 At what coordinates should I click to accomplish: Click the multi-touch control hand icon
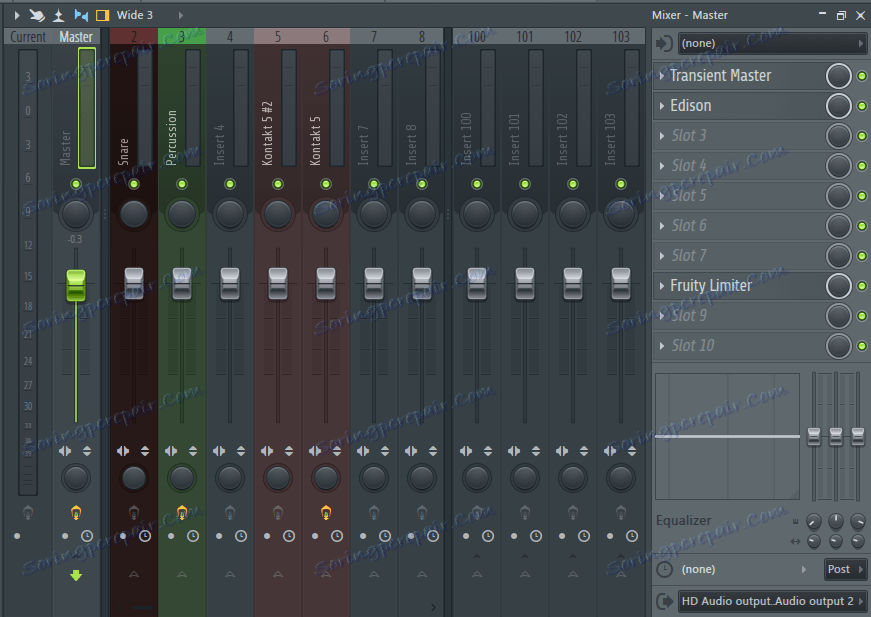tap(36, 15)
